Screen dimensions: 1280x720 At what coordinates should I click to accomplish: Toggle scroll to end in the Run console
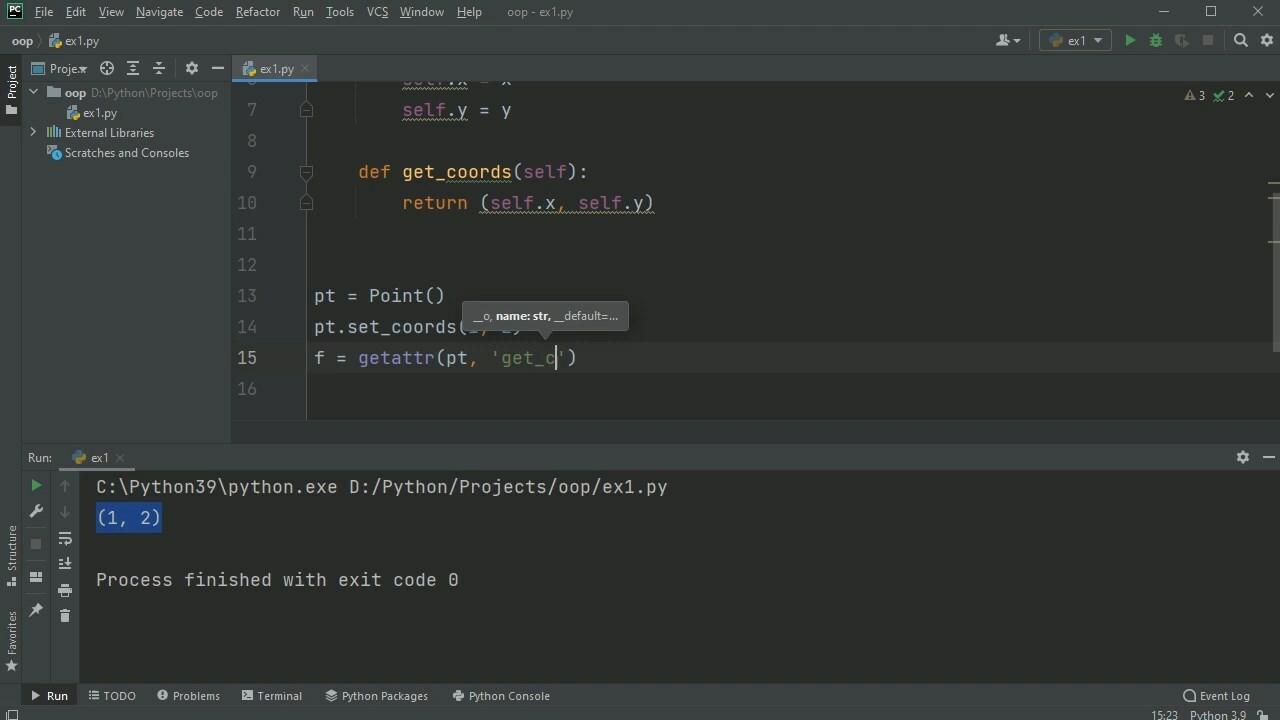coord(65,564)
